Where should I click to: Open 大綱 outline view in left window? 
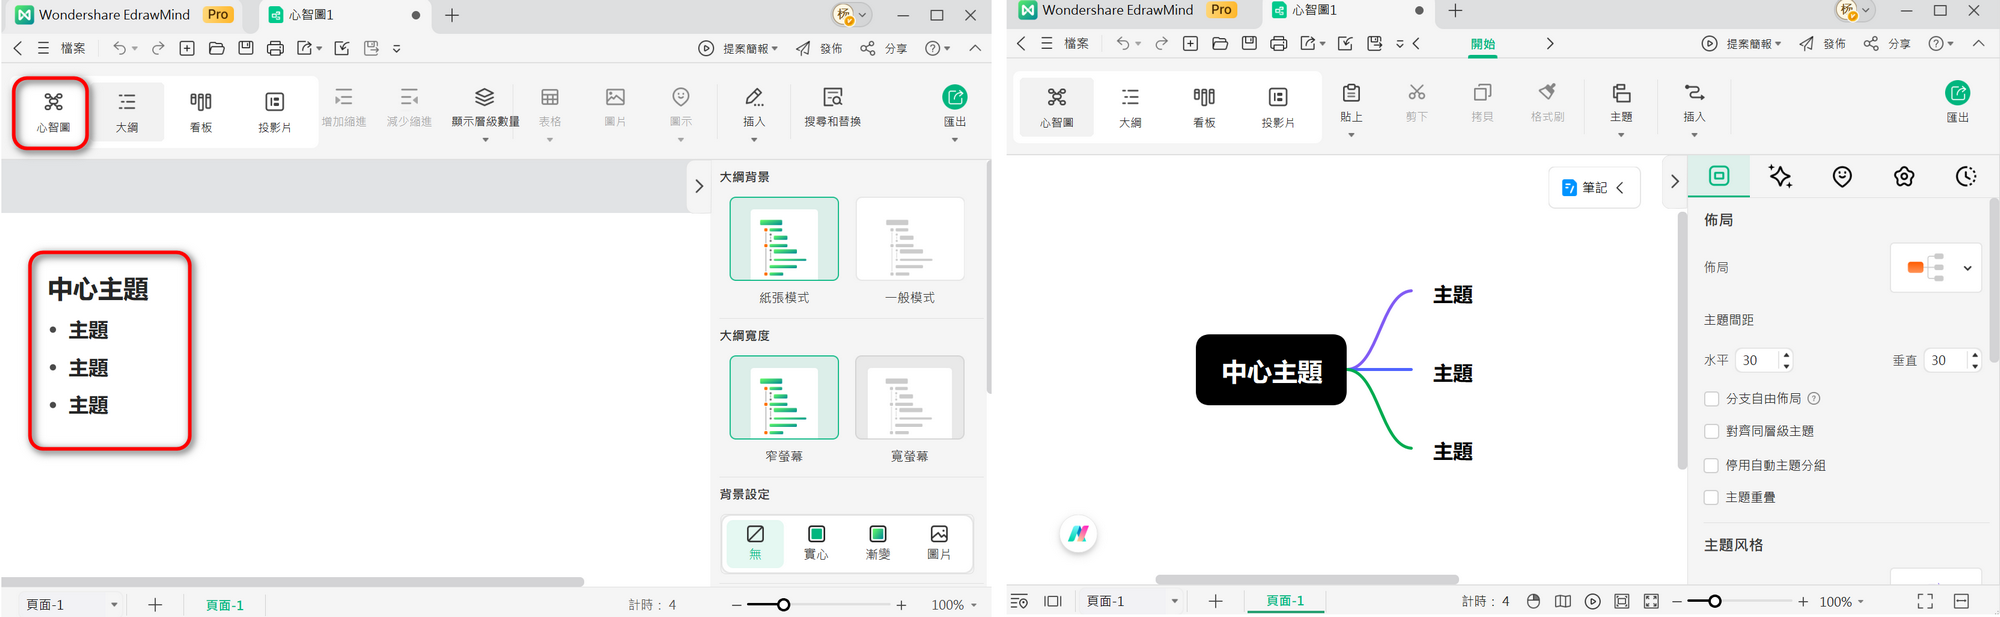pyautogui.click(x=127, y=111)
